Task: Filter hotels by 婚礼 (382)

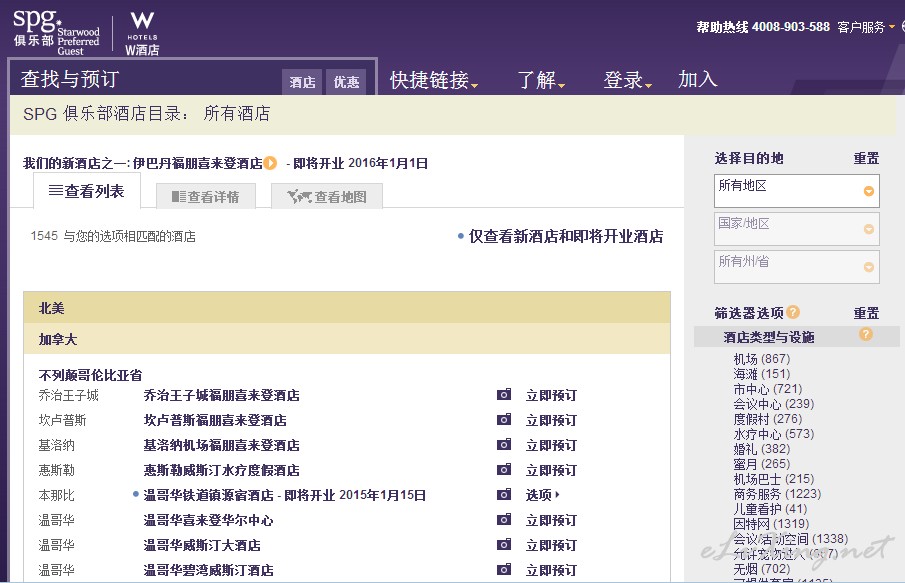Action: pyautogui.click(x=762, y=449)
